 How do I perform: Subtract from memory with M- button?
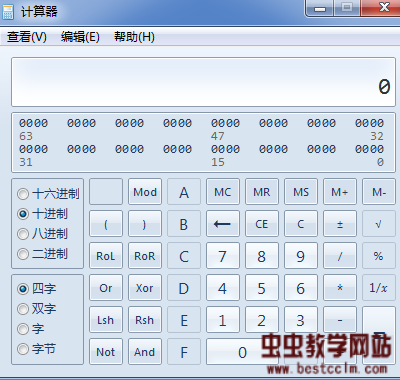[379, 192]
